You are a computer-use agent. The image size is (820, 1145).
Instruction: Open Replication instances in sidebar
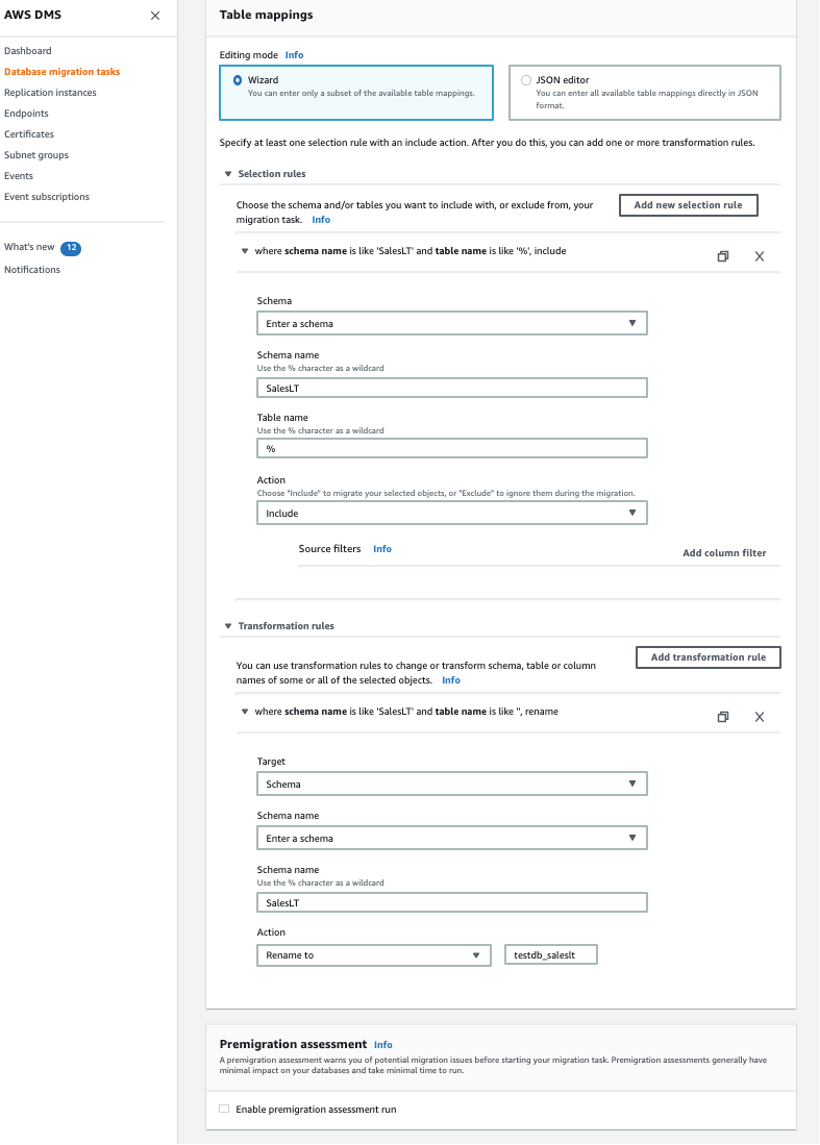tap(50, 93)
